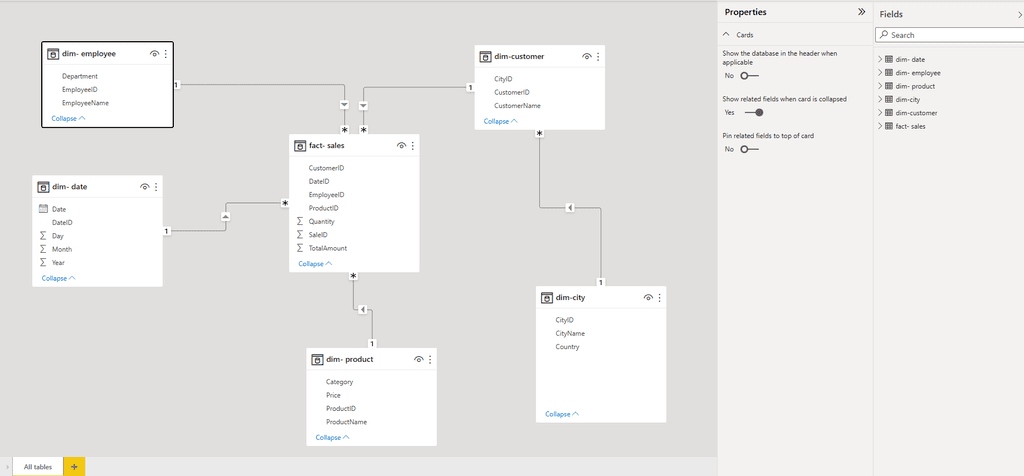Expand fact- sales in Fields list

[880, 126]
